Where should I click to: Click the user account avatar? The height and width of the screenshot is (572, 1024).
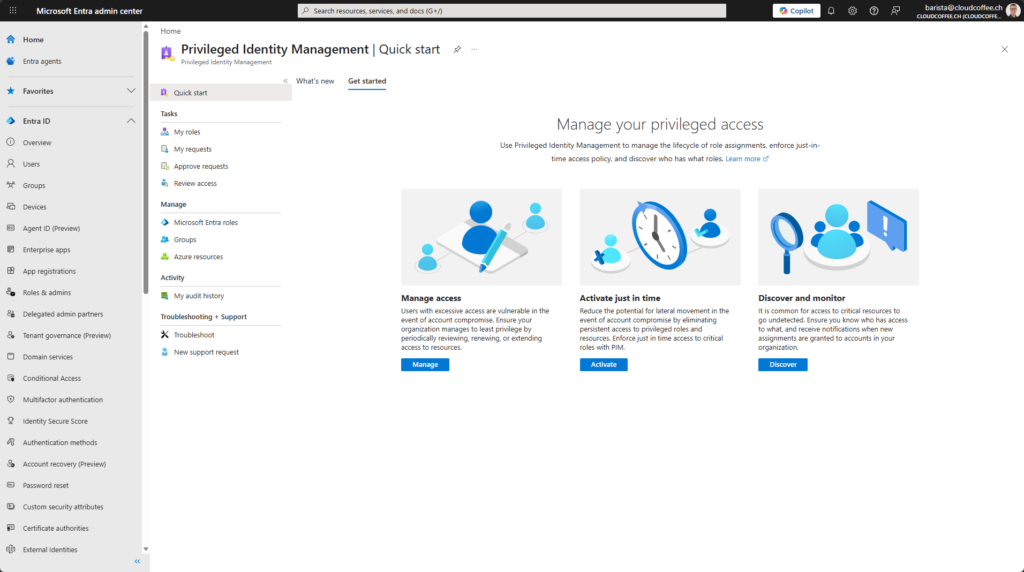1013,10
